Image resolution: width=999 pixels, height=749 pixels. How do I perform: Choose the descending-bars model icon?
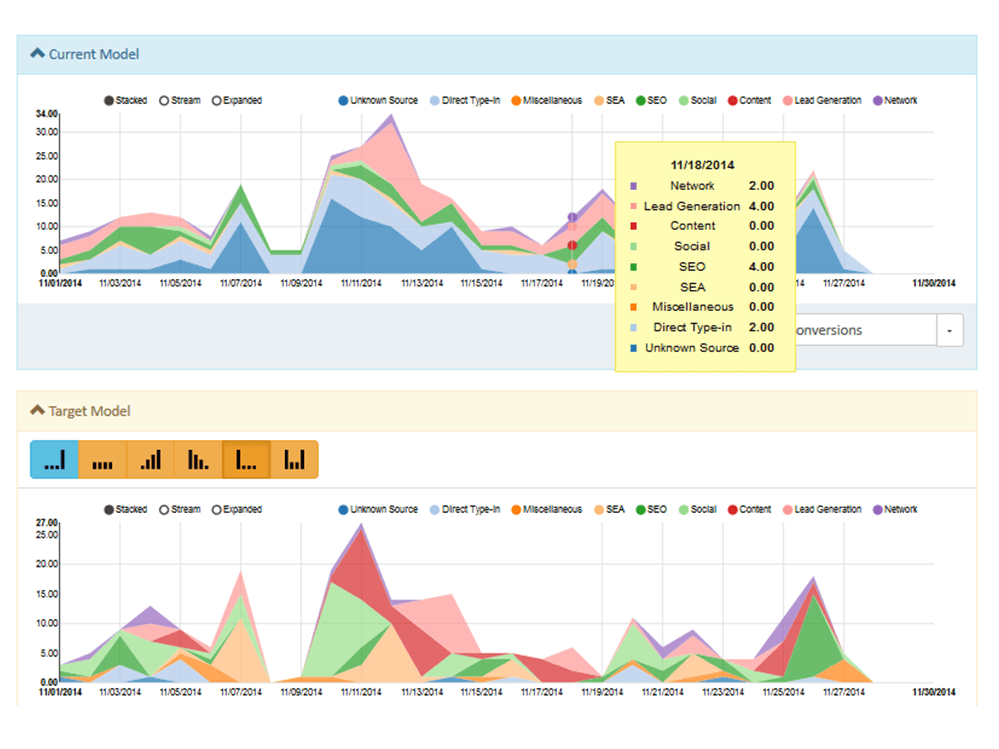(198, 460)
